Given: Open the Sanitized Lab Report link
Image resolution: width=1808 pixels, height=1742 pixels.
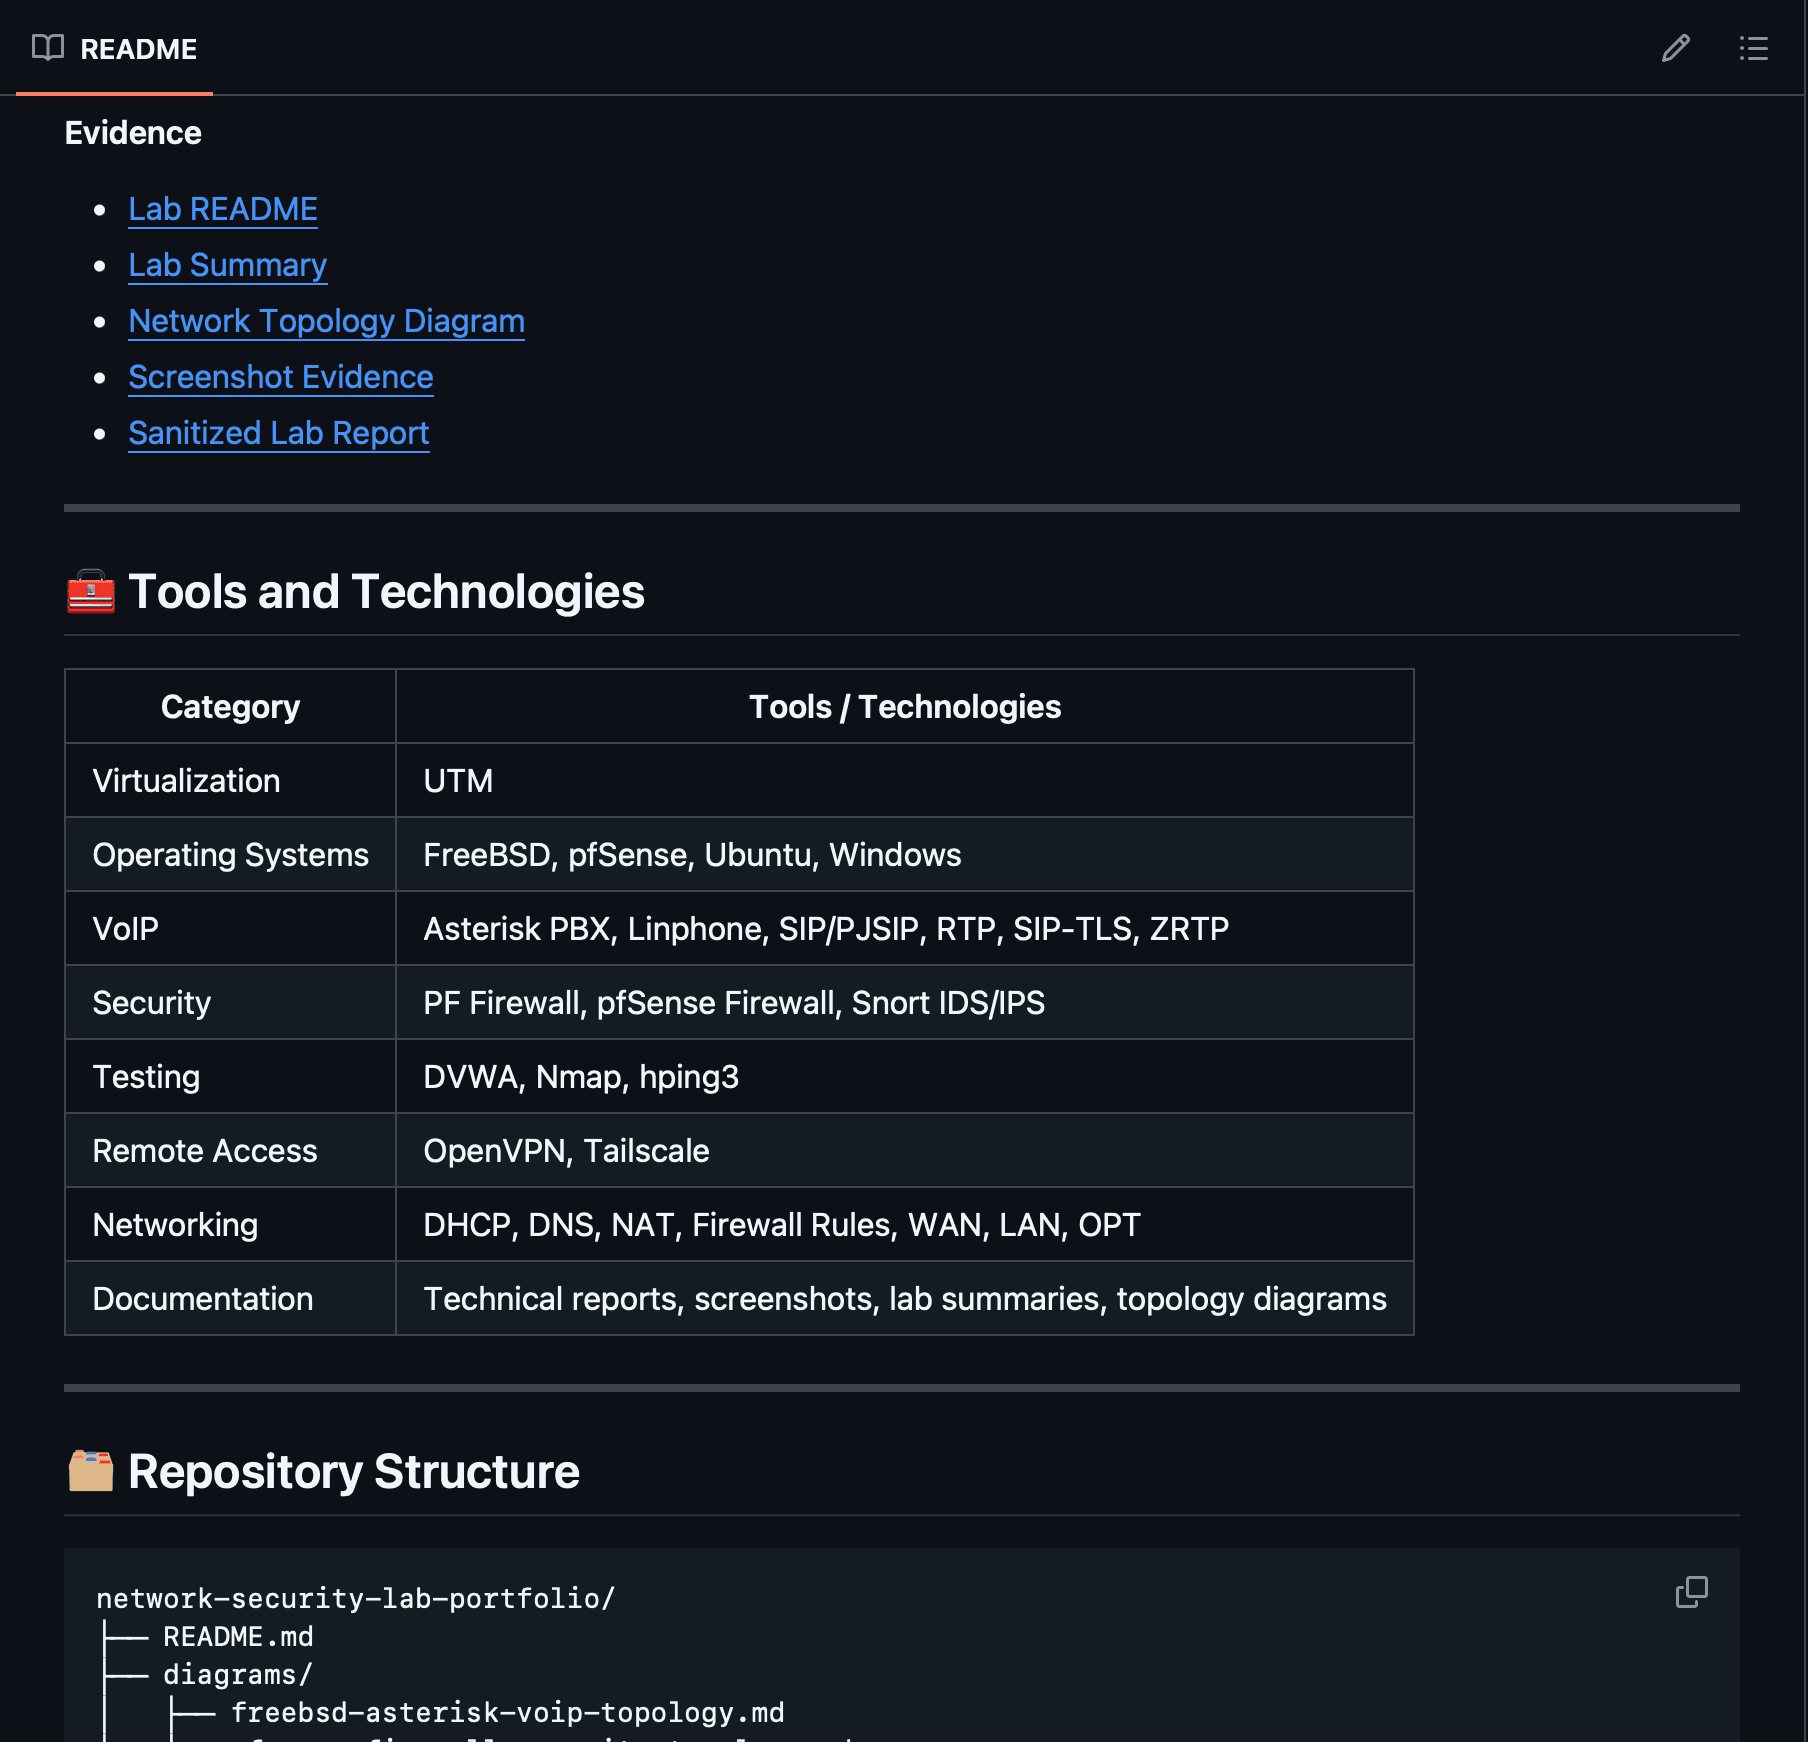Looking at the screenshot, I should click(x=279, y=433).
